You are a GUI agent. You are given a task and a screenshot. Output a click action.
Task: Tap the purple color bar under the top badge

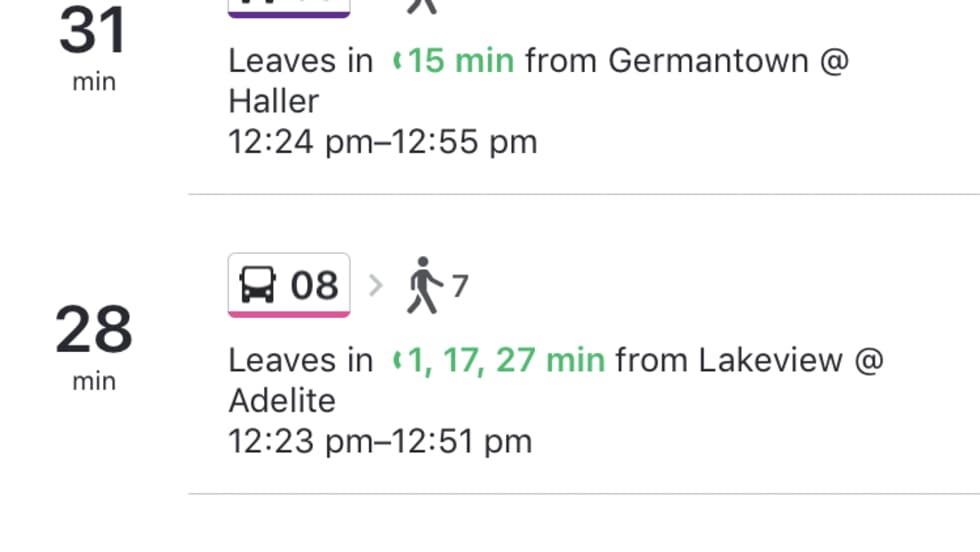click(x=289, y=14)
